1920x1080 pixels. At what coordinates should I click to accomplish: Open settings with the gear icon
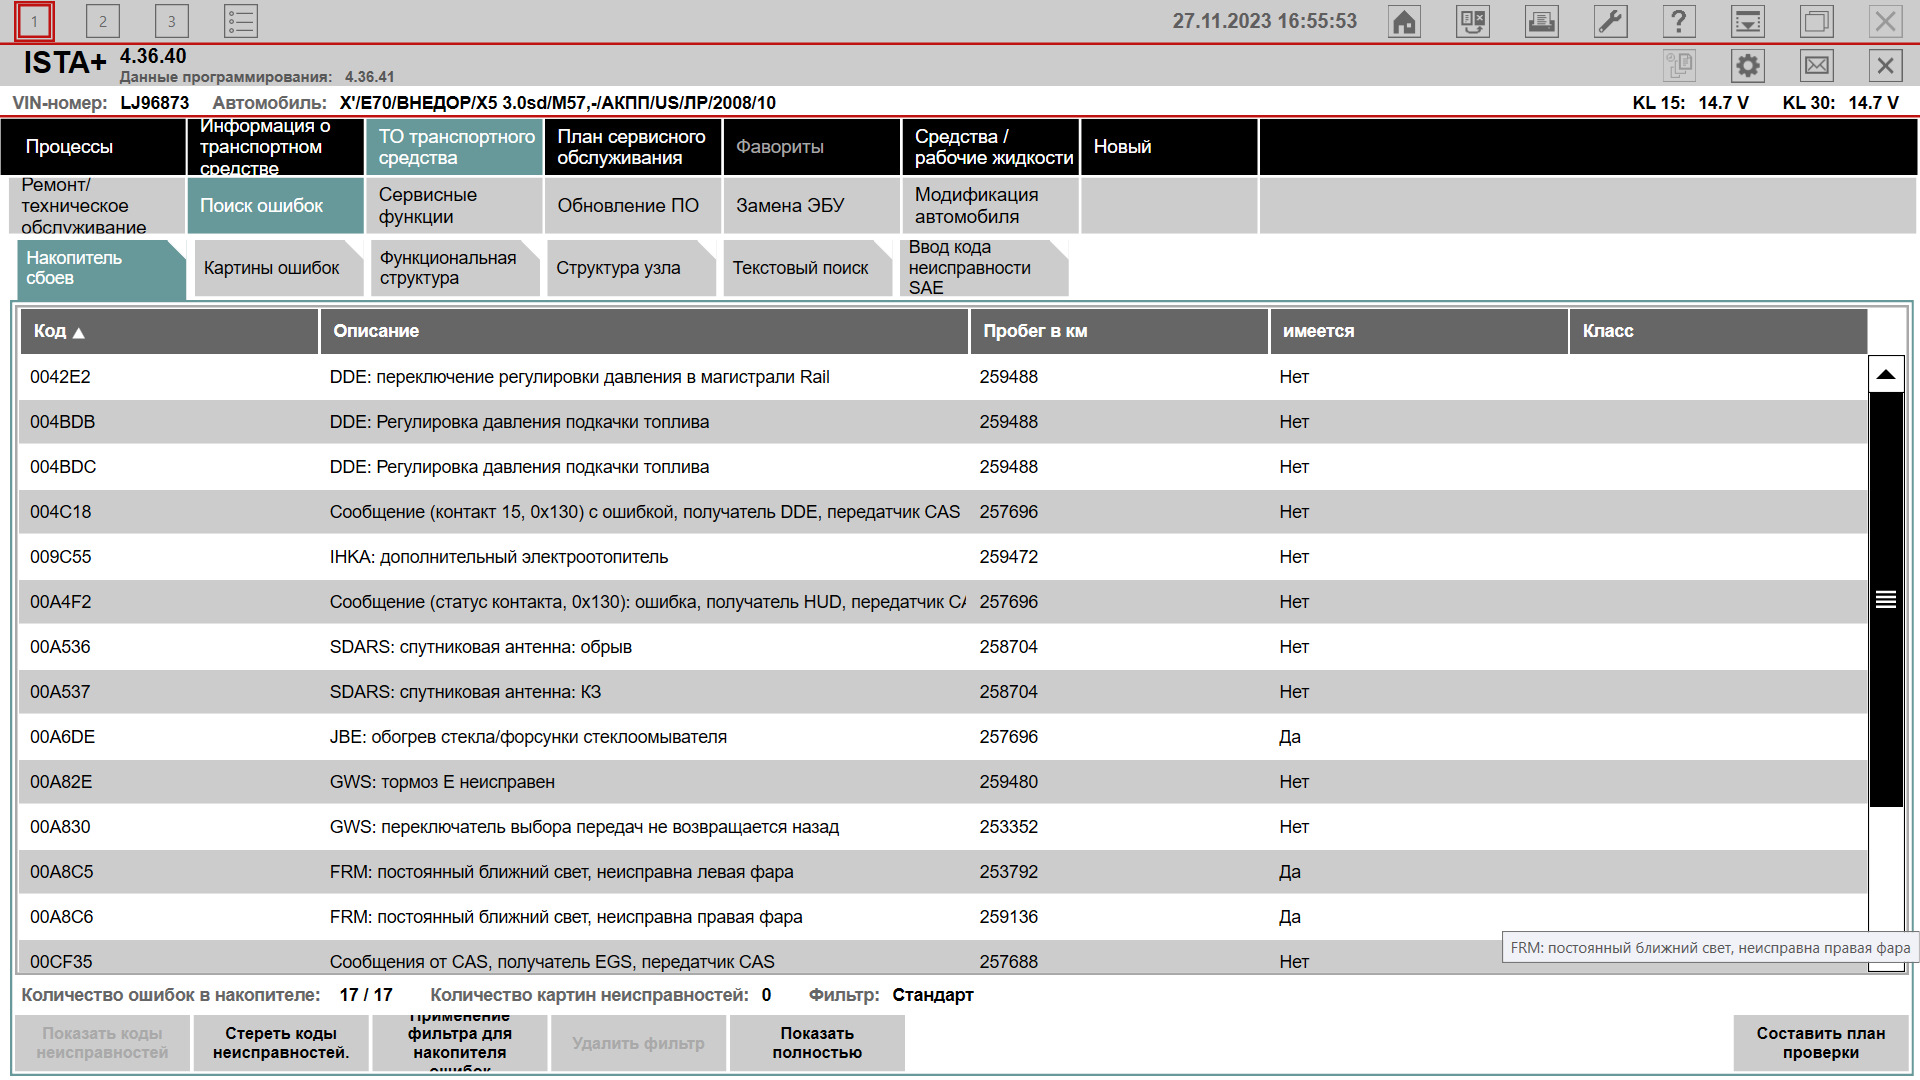pos(1747,66)
